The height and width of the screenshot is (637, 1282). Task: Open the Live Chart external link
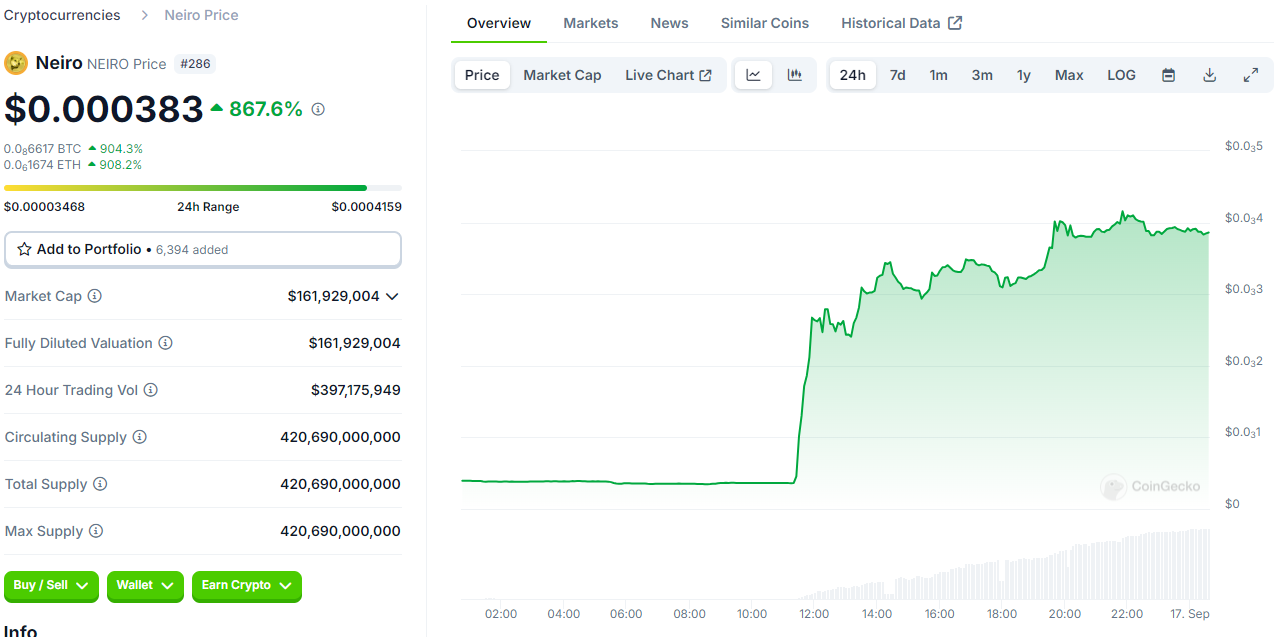click(x=668, y=75)
